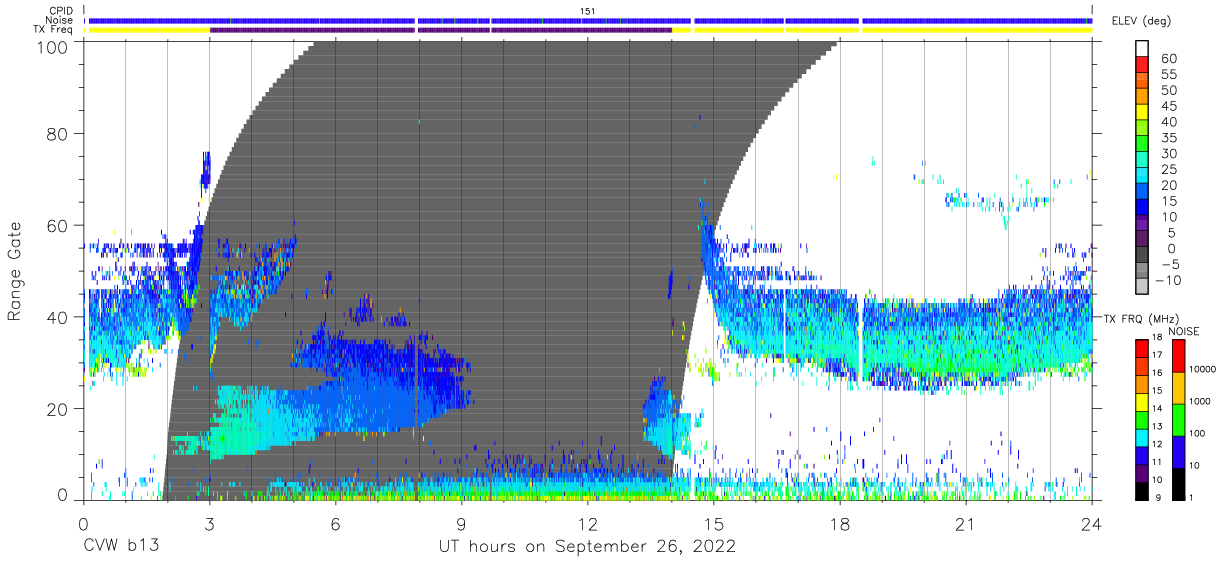Pick the purple swatch between 0 and 5 ELEV
This screenshot has height=567, width=1228.
[x=1144, y=239]
